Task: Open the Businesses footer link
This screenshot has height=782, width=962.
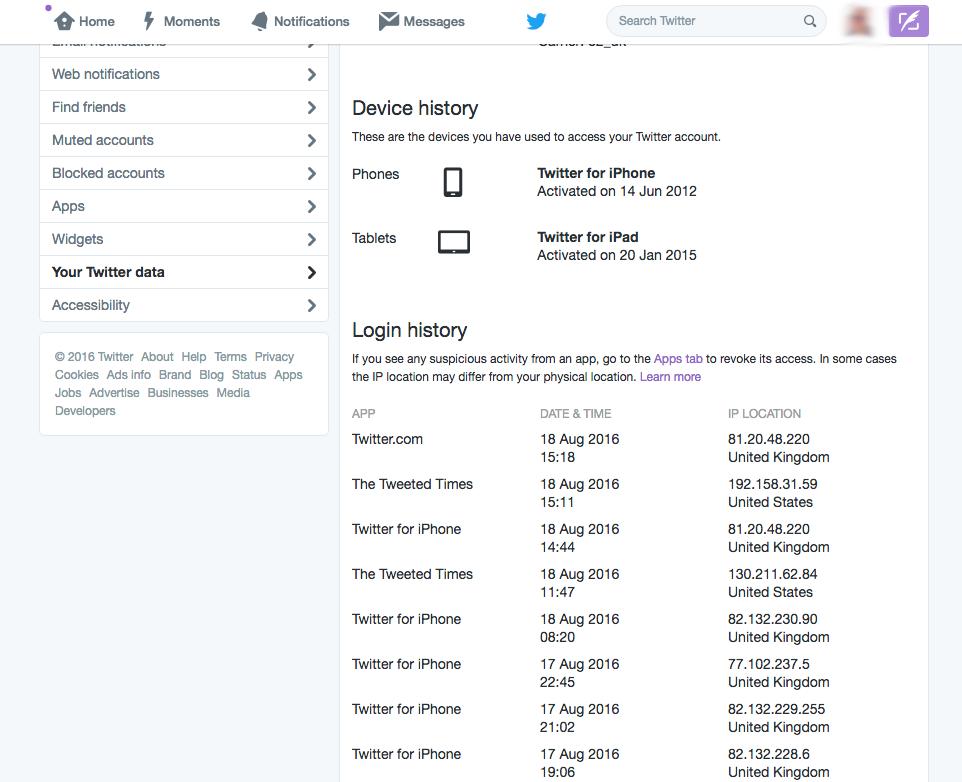Action: [x=178, y=393]
